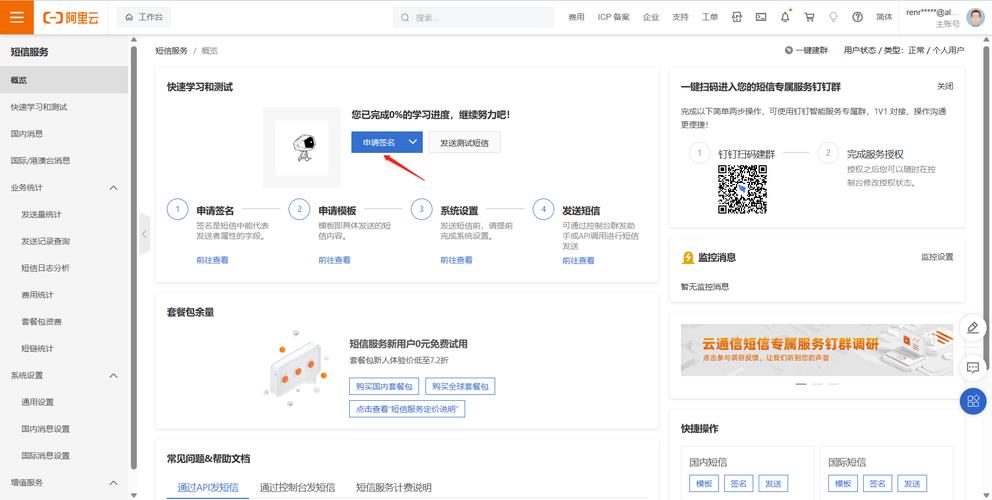This screenshot has height=500, width=992.
Task: Click 前往查看 under step 申请模板
Action: pos(334,260)
